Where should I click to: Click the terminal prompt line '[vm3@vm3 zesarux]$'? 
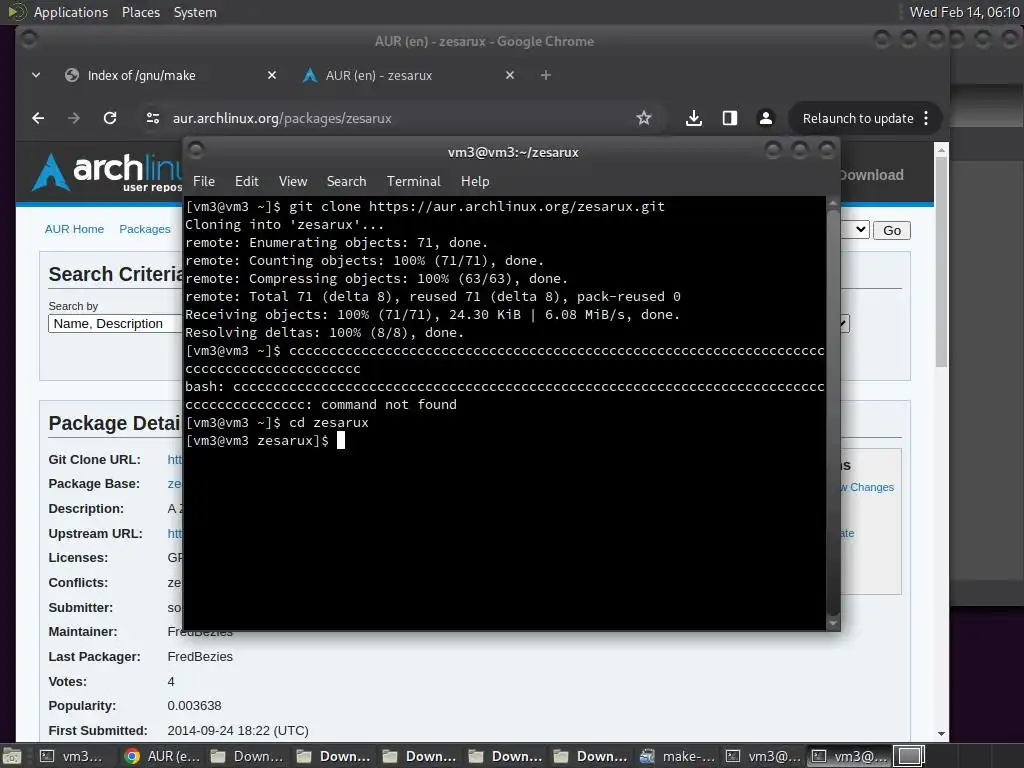[x=257, y=441]
